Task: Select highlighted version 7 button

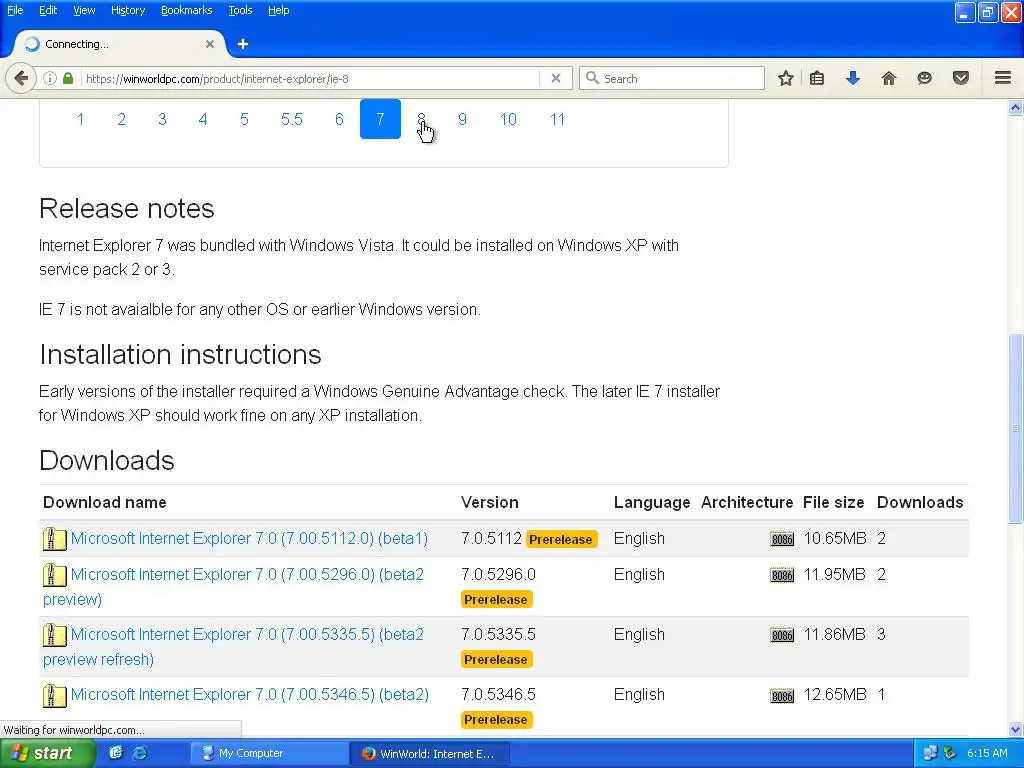Action: click(x=380, y=119)
